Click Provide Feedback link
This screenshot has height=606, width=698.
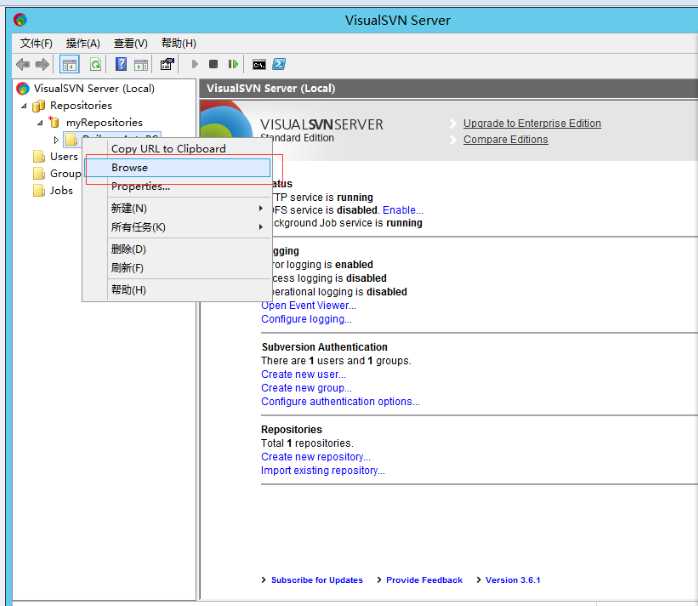(424, 580)
